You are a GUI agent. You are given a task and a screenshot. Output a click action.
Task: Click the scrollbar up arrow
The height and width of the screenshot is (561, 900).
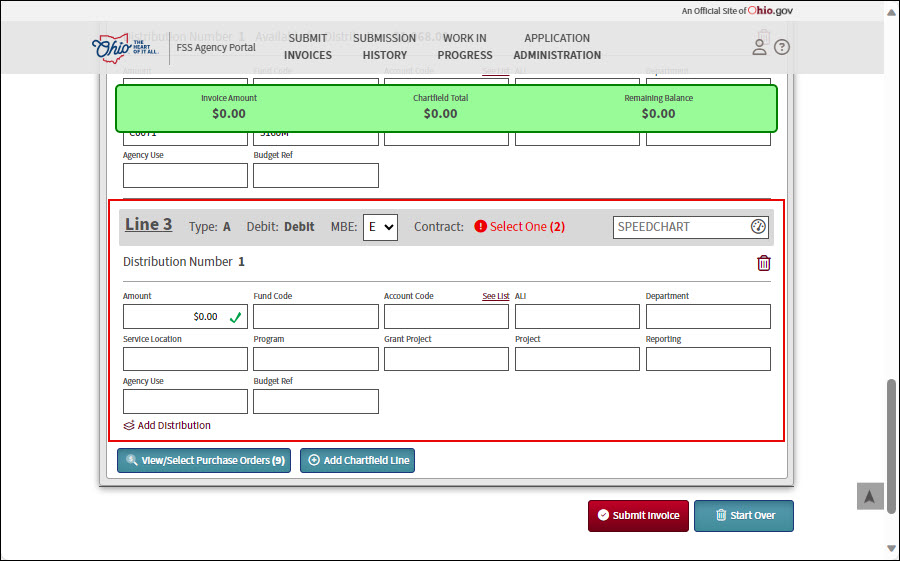tap(891, 11)
